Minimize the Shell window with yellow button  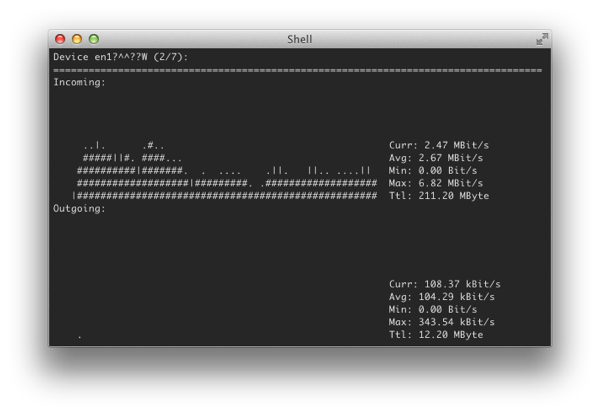coord(77,39)
